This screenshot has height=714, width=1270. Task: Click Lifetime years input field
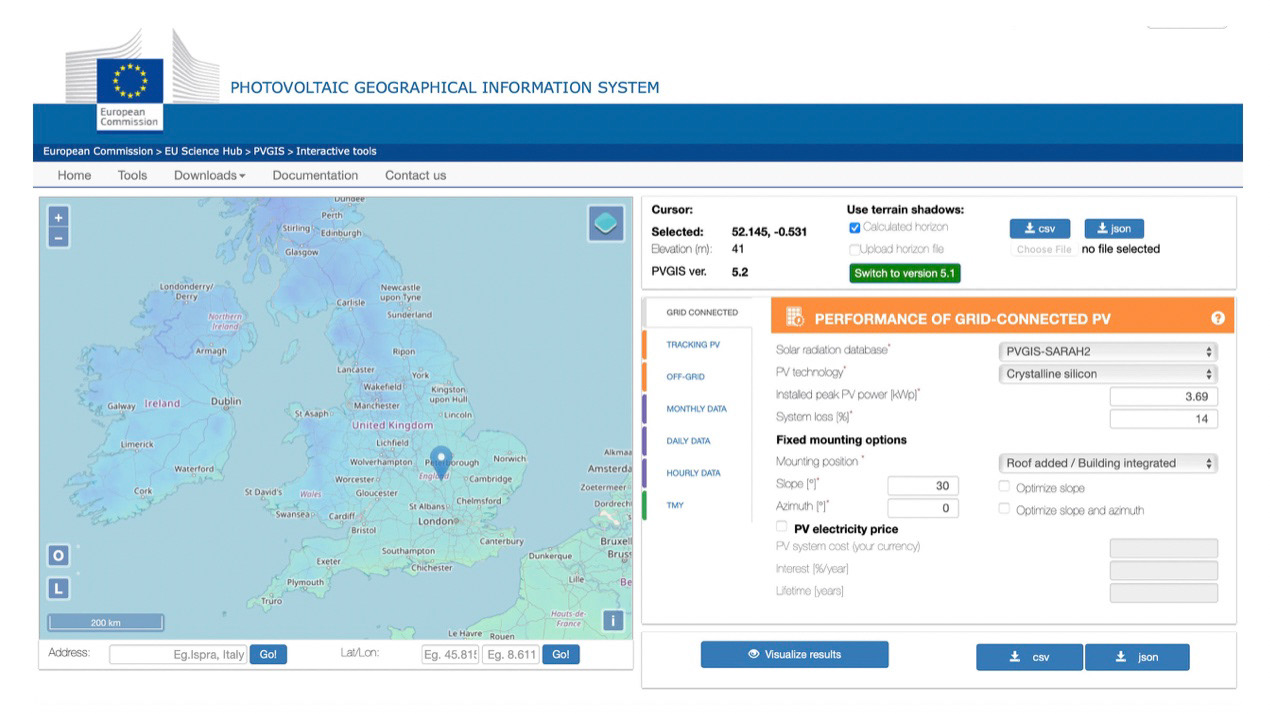click(x=1164, y=592)
